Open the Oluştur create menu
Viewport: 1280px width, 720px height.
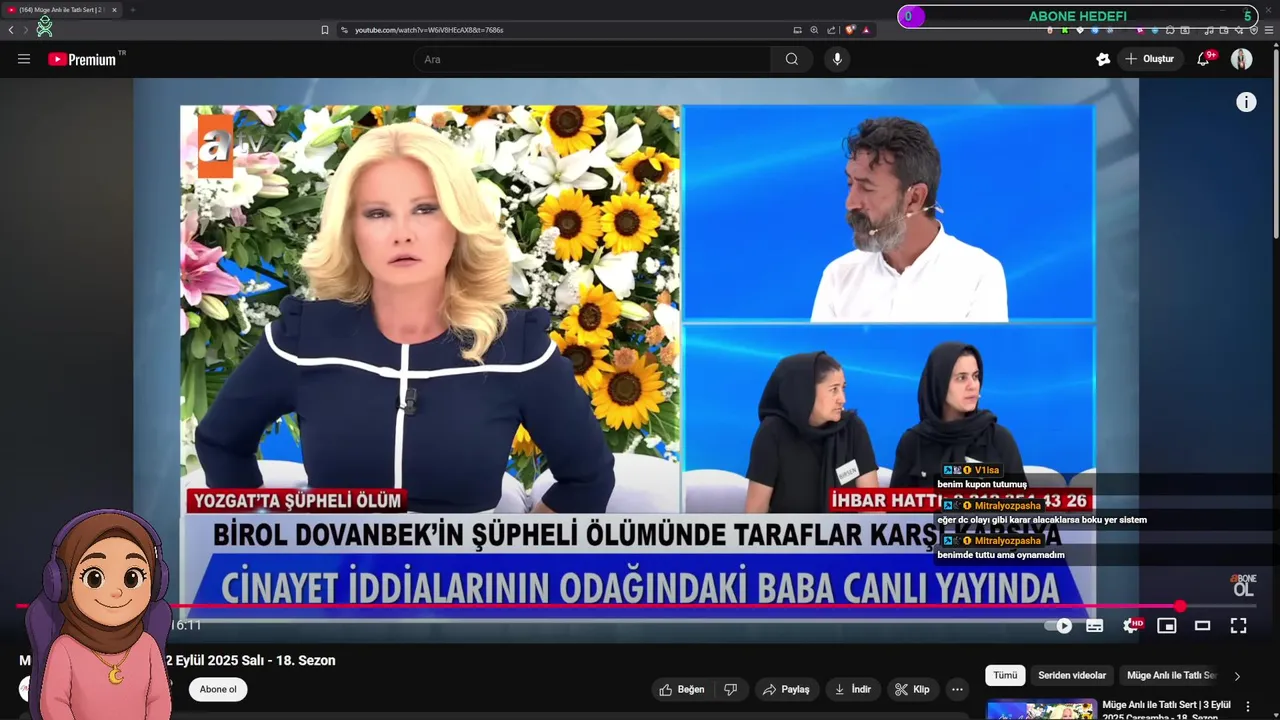click(x=1150, y=59)
